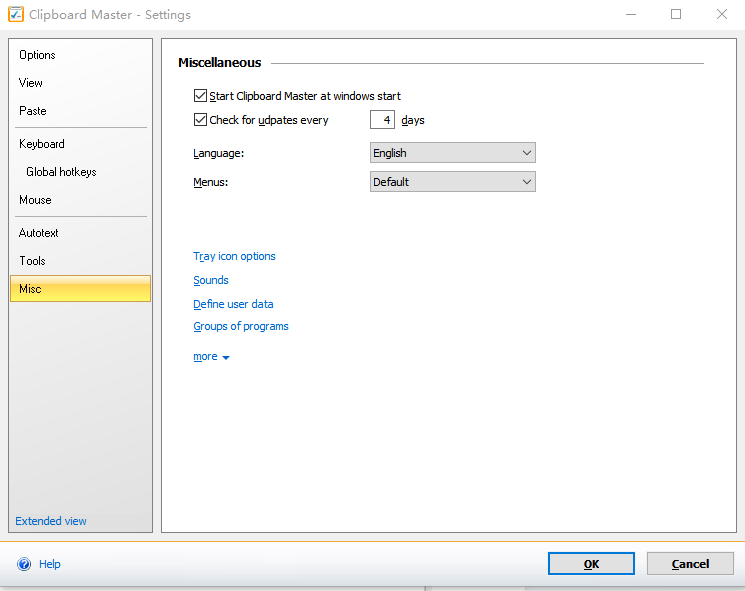
Task: Expand the more options arrow
Action: point(225,357)
